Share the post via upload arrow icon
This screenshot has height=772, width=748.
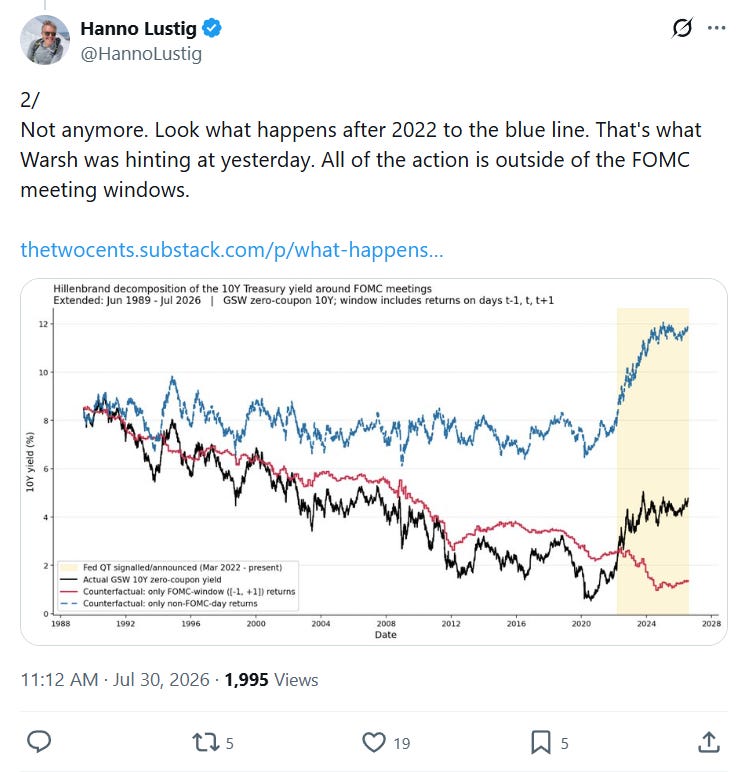[x=709, y=742]
